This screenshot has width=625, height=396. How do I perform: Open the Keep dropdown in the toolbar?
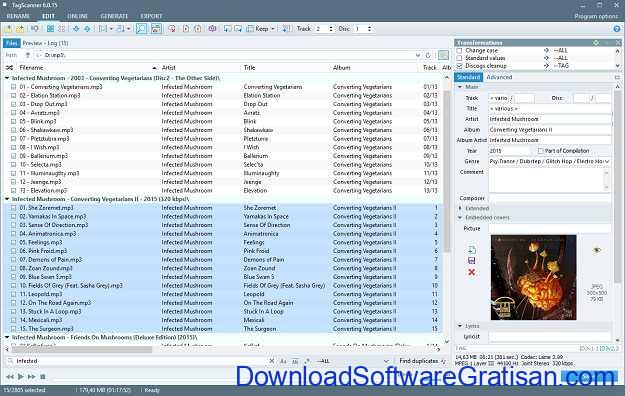(273, 29)
